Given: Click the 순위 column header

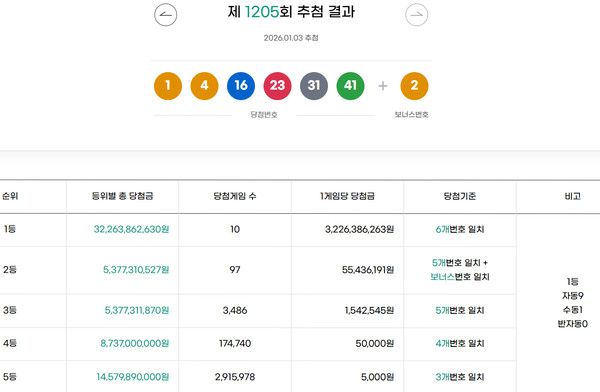Looking at the screenshot, I should [10, 196].
